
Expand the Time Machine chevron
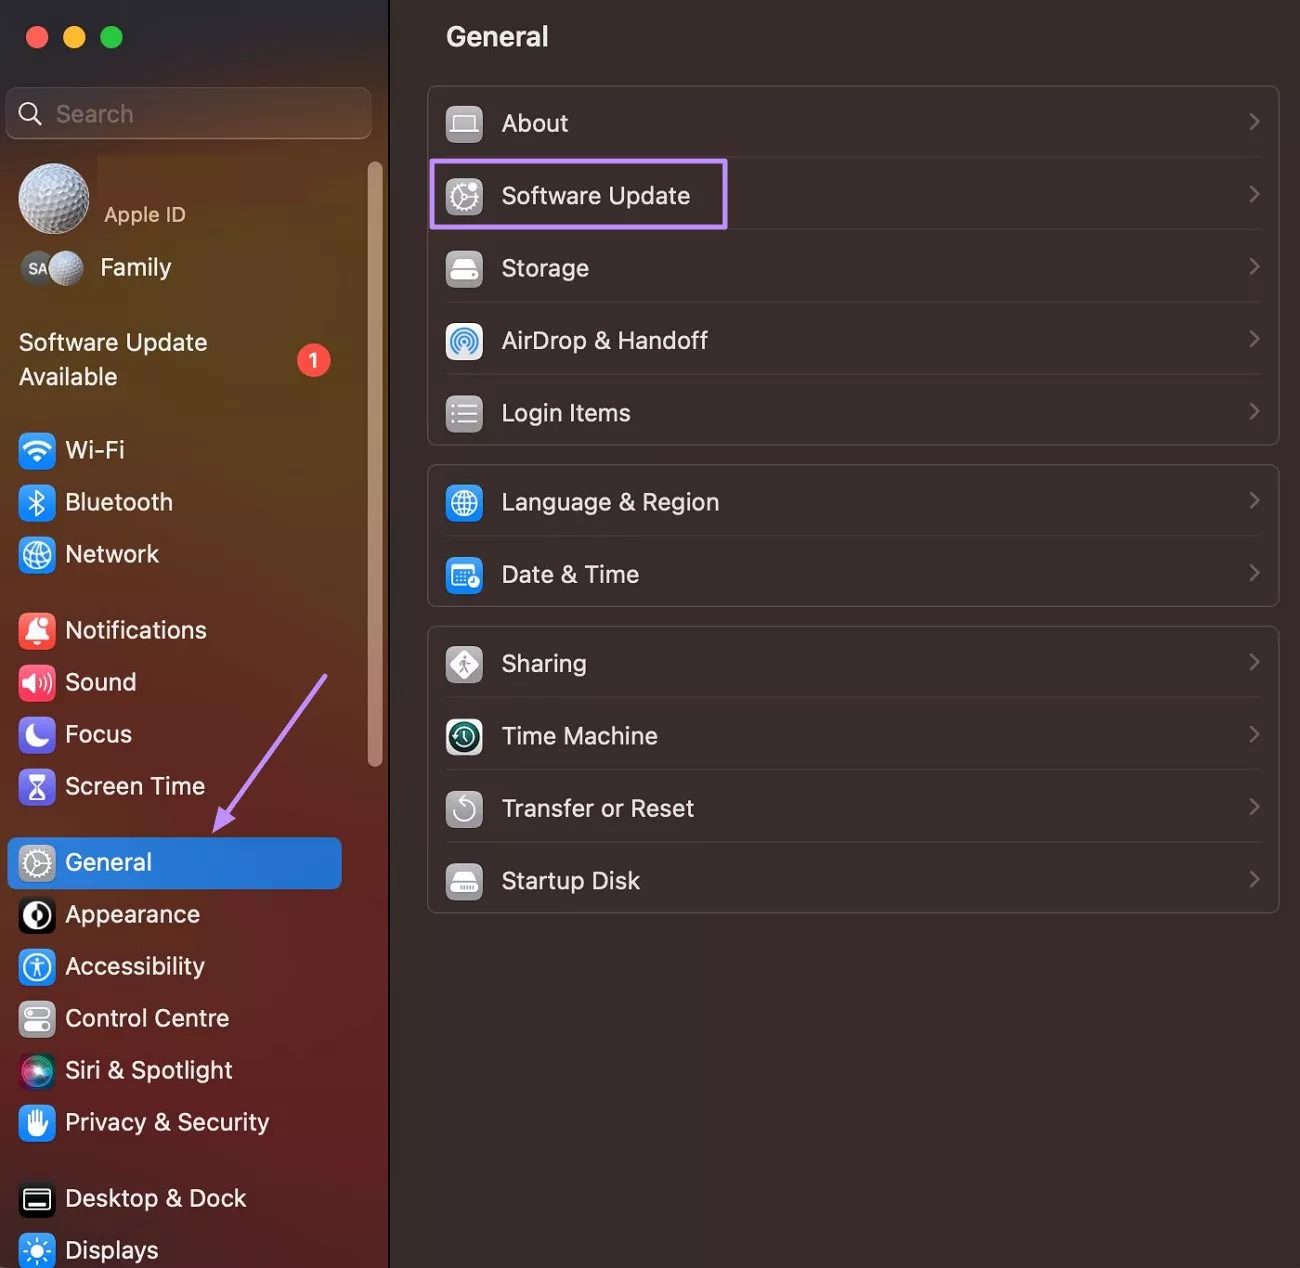(x=1254, y=734)
